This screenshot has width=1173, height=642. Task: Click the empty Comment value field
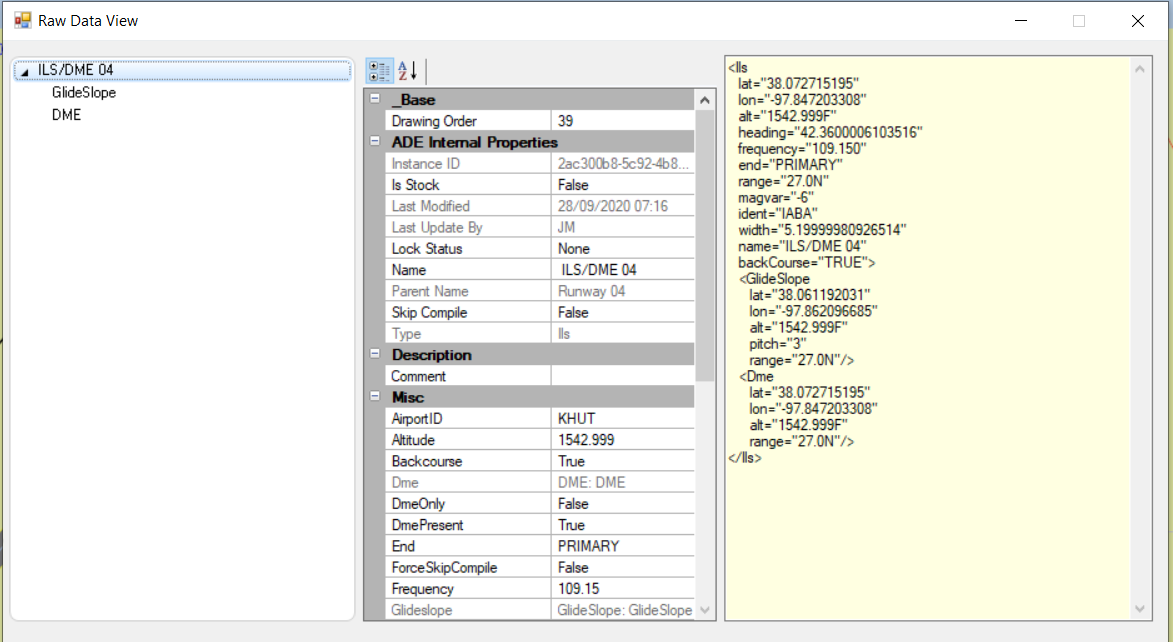point(622,376)
